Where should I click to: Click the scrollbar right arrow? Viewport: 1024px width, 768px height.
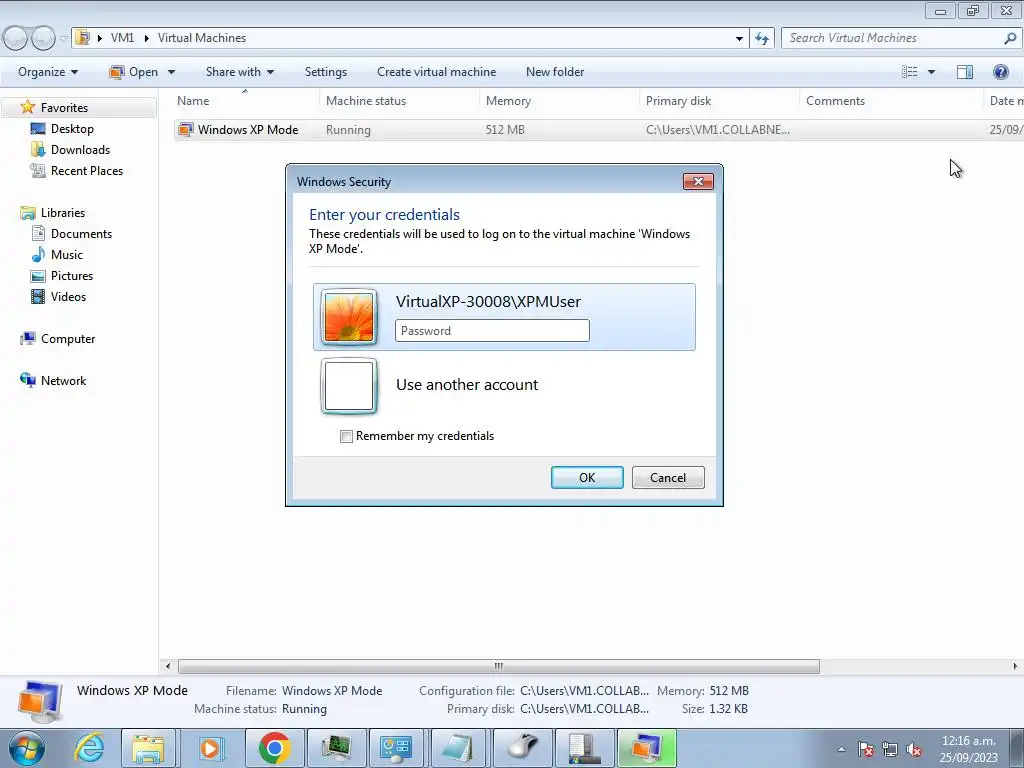(x=1015, y=666)
